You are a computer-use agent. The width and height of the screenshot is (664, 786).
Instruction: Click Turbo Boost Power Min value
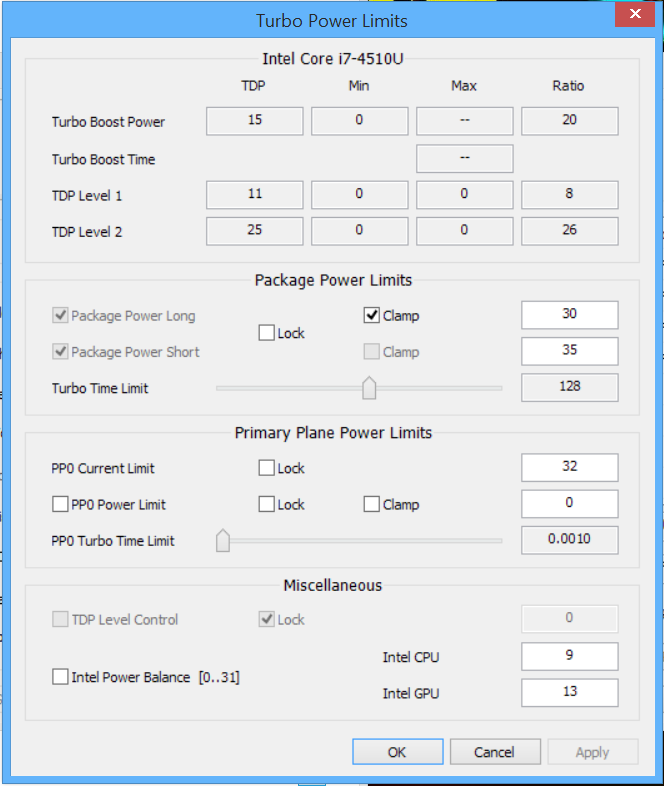click(x=360, y=121)
